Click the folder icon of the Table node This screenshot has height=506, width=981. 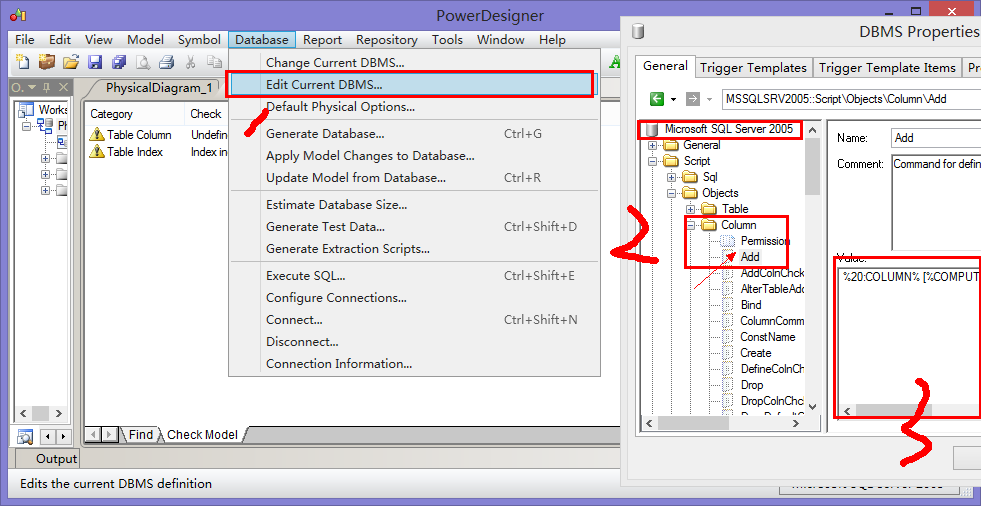tap(709, 209)
